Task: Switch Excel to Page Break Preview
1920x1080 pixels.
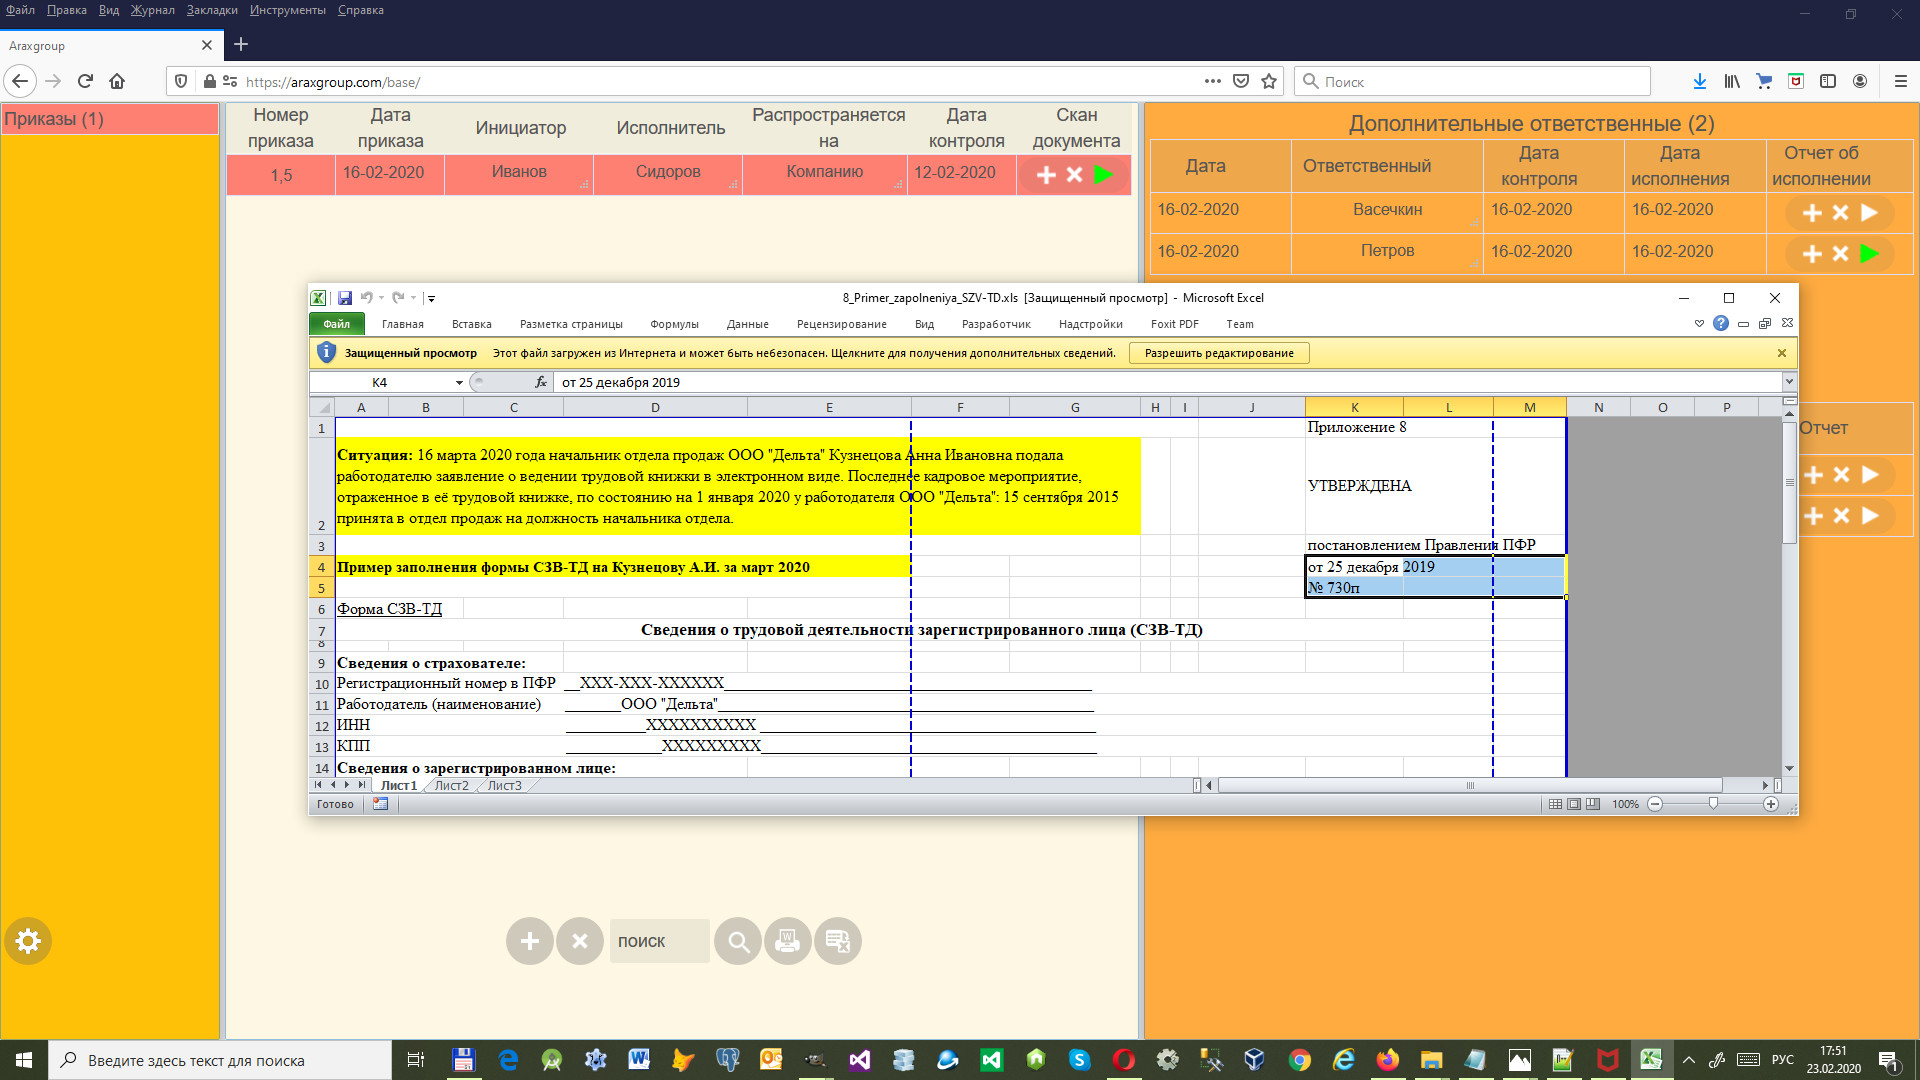Action: coord(1593,804)
